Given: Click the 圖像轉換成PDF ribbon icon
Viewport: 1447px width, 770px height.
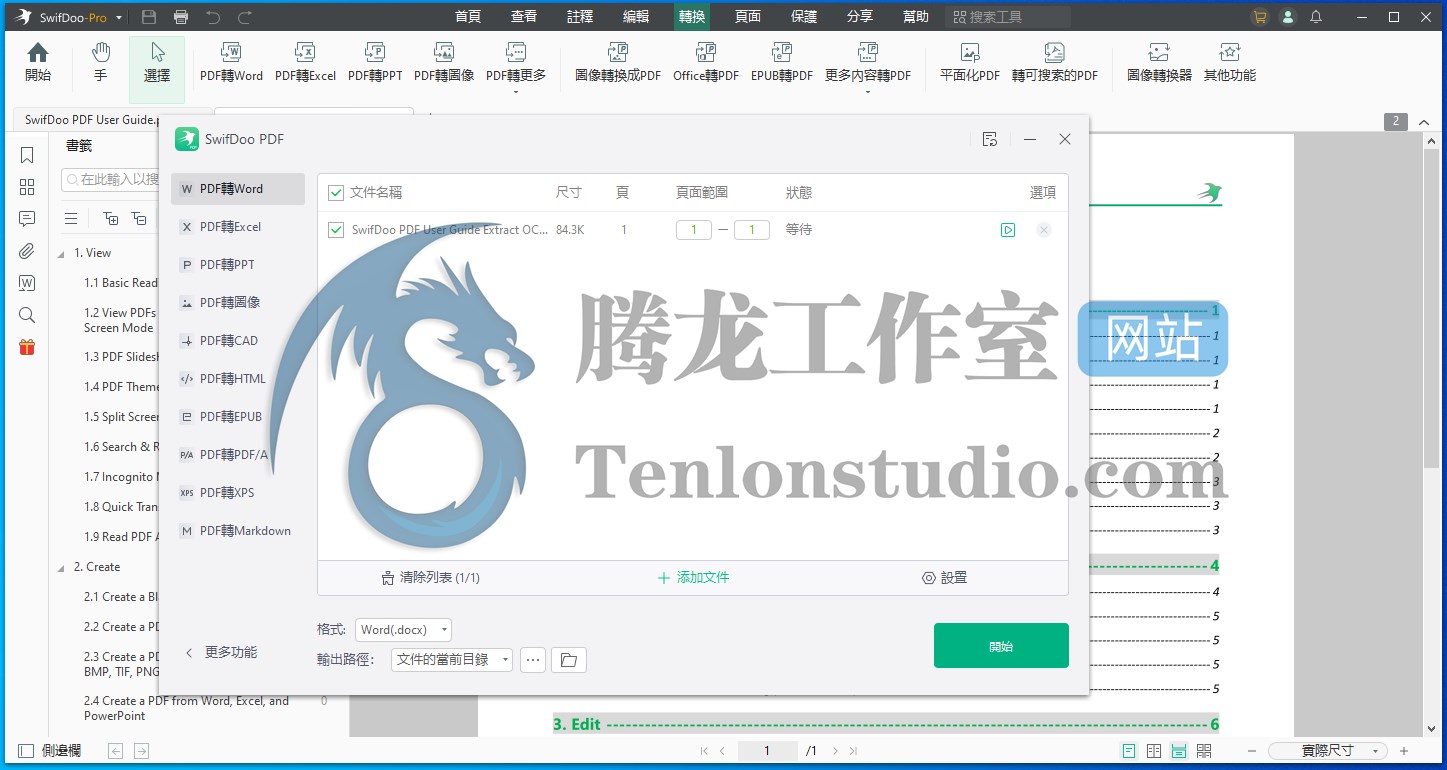Looking at the screenshot, I should coord(618,62).
